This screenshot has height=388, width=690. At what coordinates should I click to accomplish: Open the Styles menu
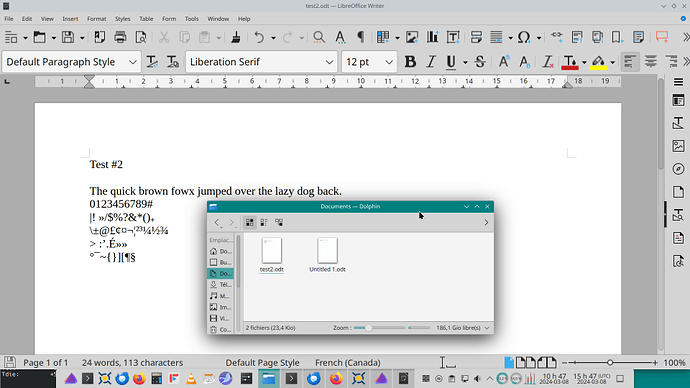(122, 19)
